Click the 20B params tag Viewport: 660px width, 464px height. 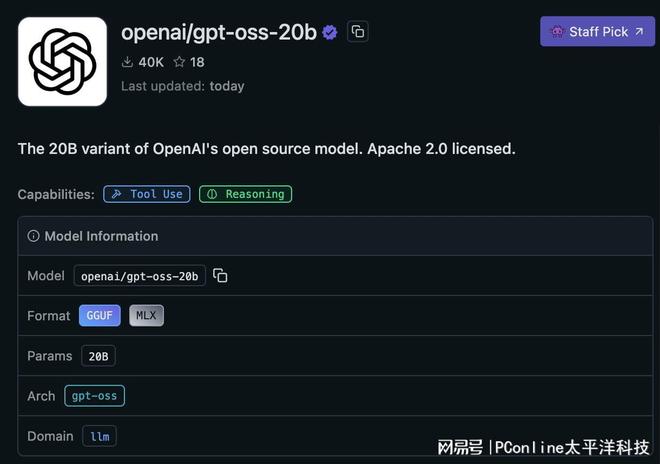point(98,356)
